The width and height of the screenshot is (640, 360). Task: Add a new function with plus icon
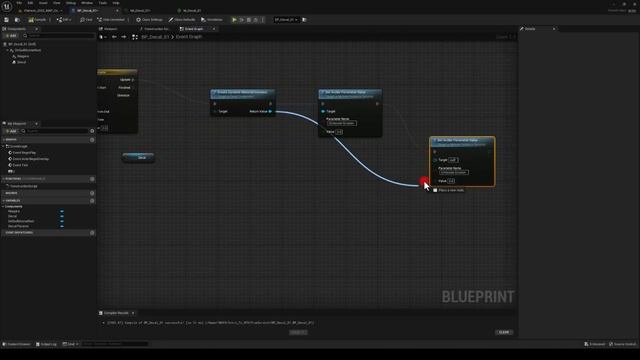92,179
